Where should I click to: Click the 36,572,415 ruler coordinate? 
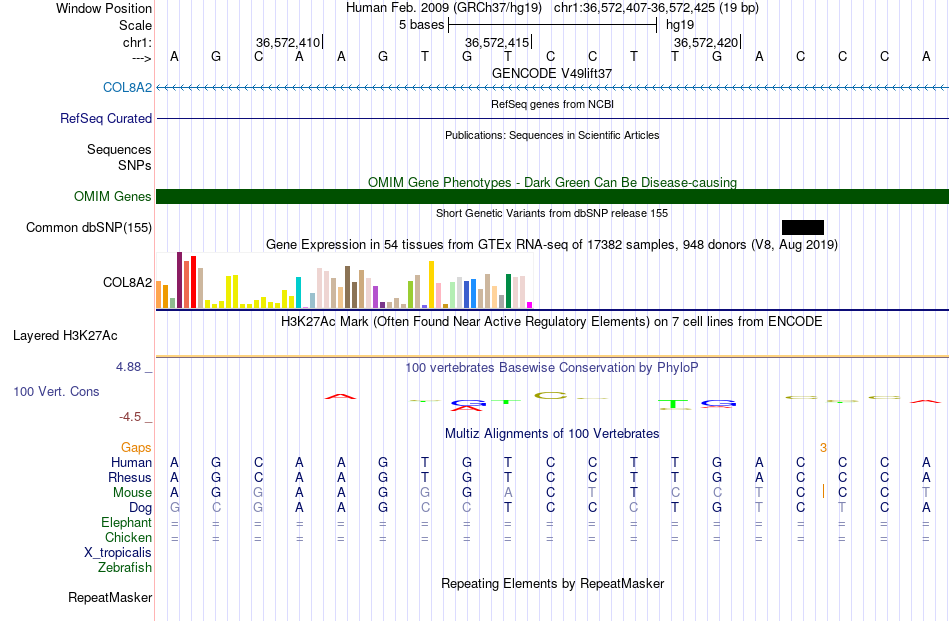(x=497, y=42)
